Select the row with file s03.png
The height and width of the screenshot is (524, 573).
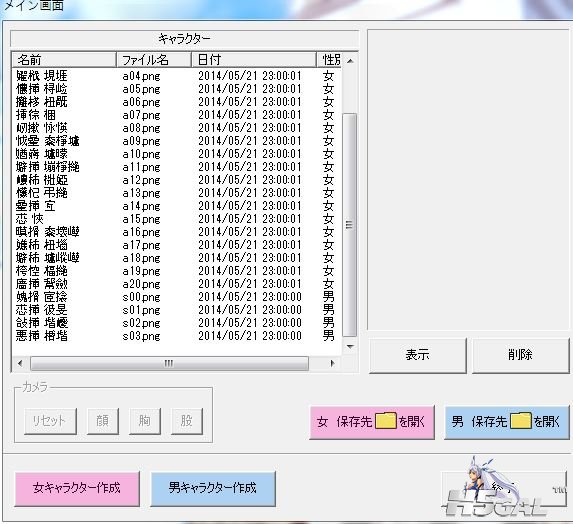177,336
